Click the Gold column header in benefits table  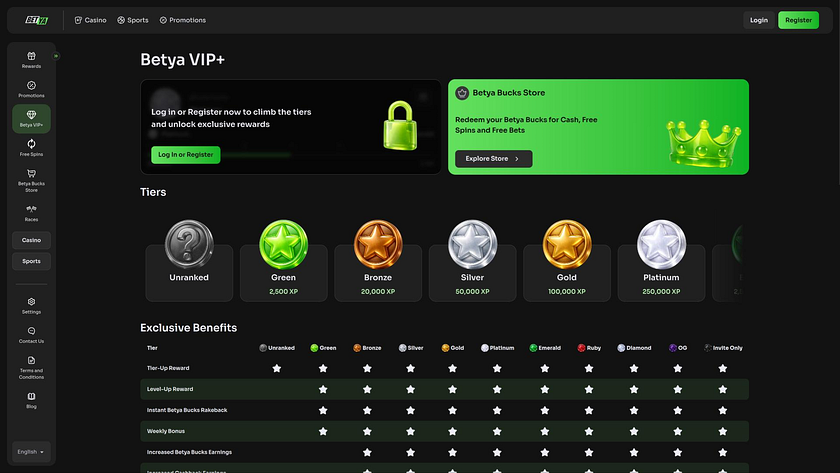pos(453,348)
